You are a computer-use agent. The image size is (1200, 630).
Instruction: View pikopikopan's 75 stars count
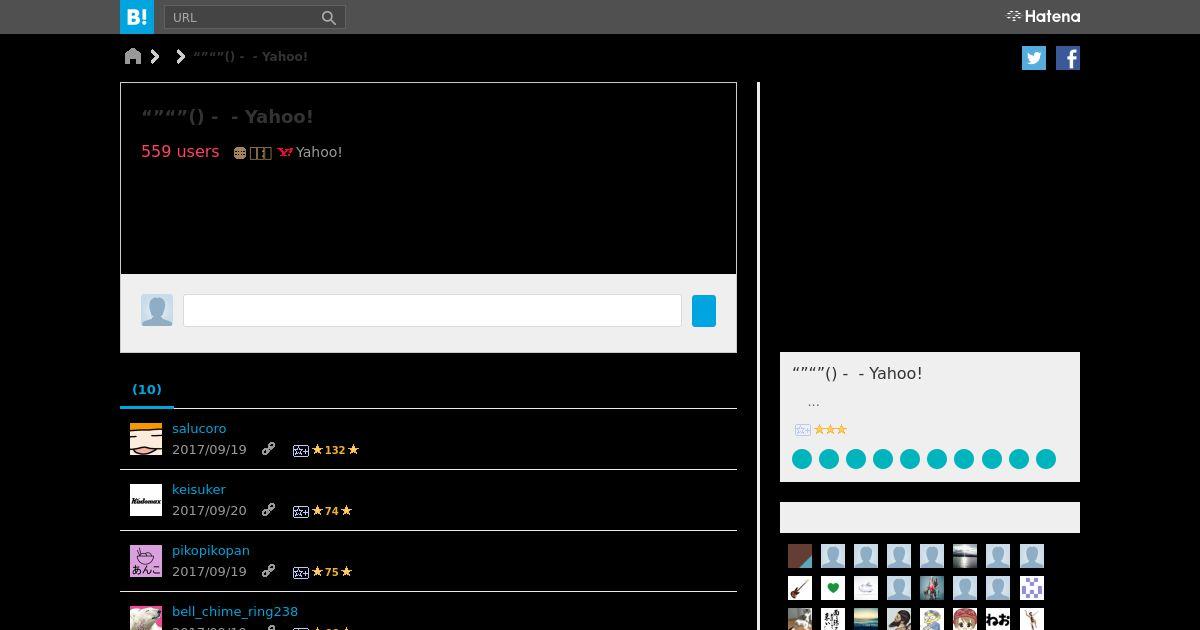(x=332, y=572)
